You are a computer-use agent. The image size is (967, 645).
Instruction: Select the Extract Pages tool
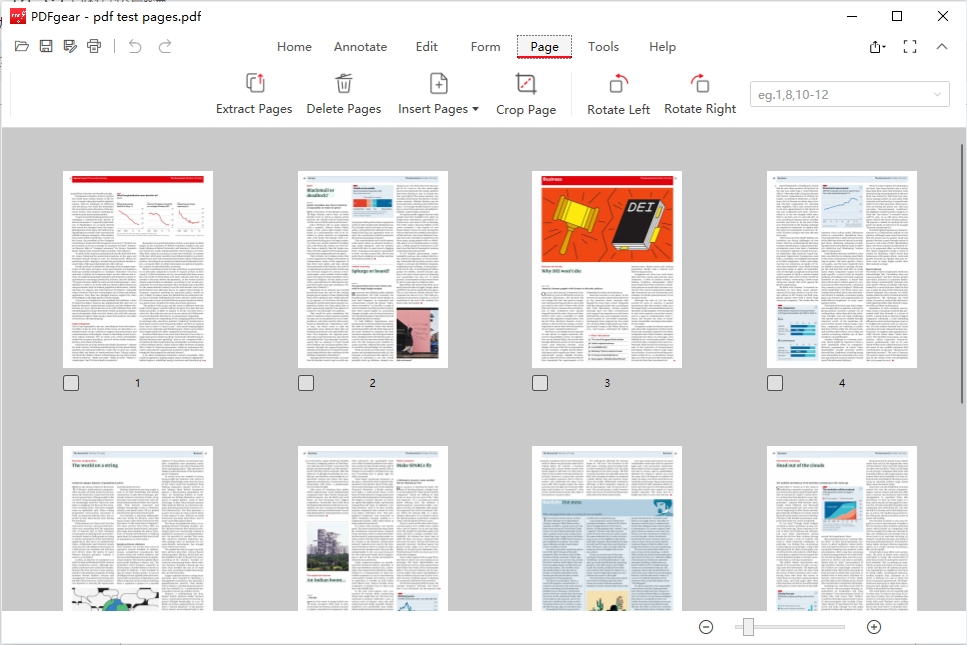[254, 93]
